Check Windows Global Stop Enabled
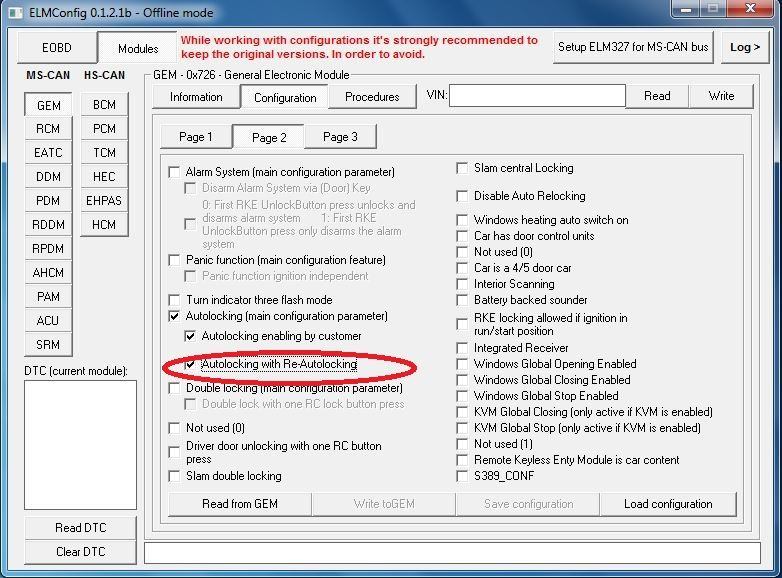The height and width of the screenshot is (578, 782). 462,395
